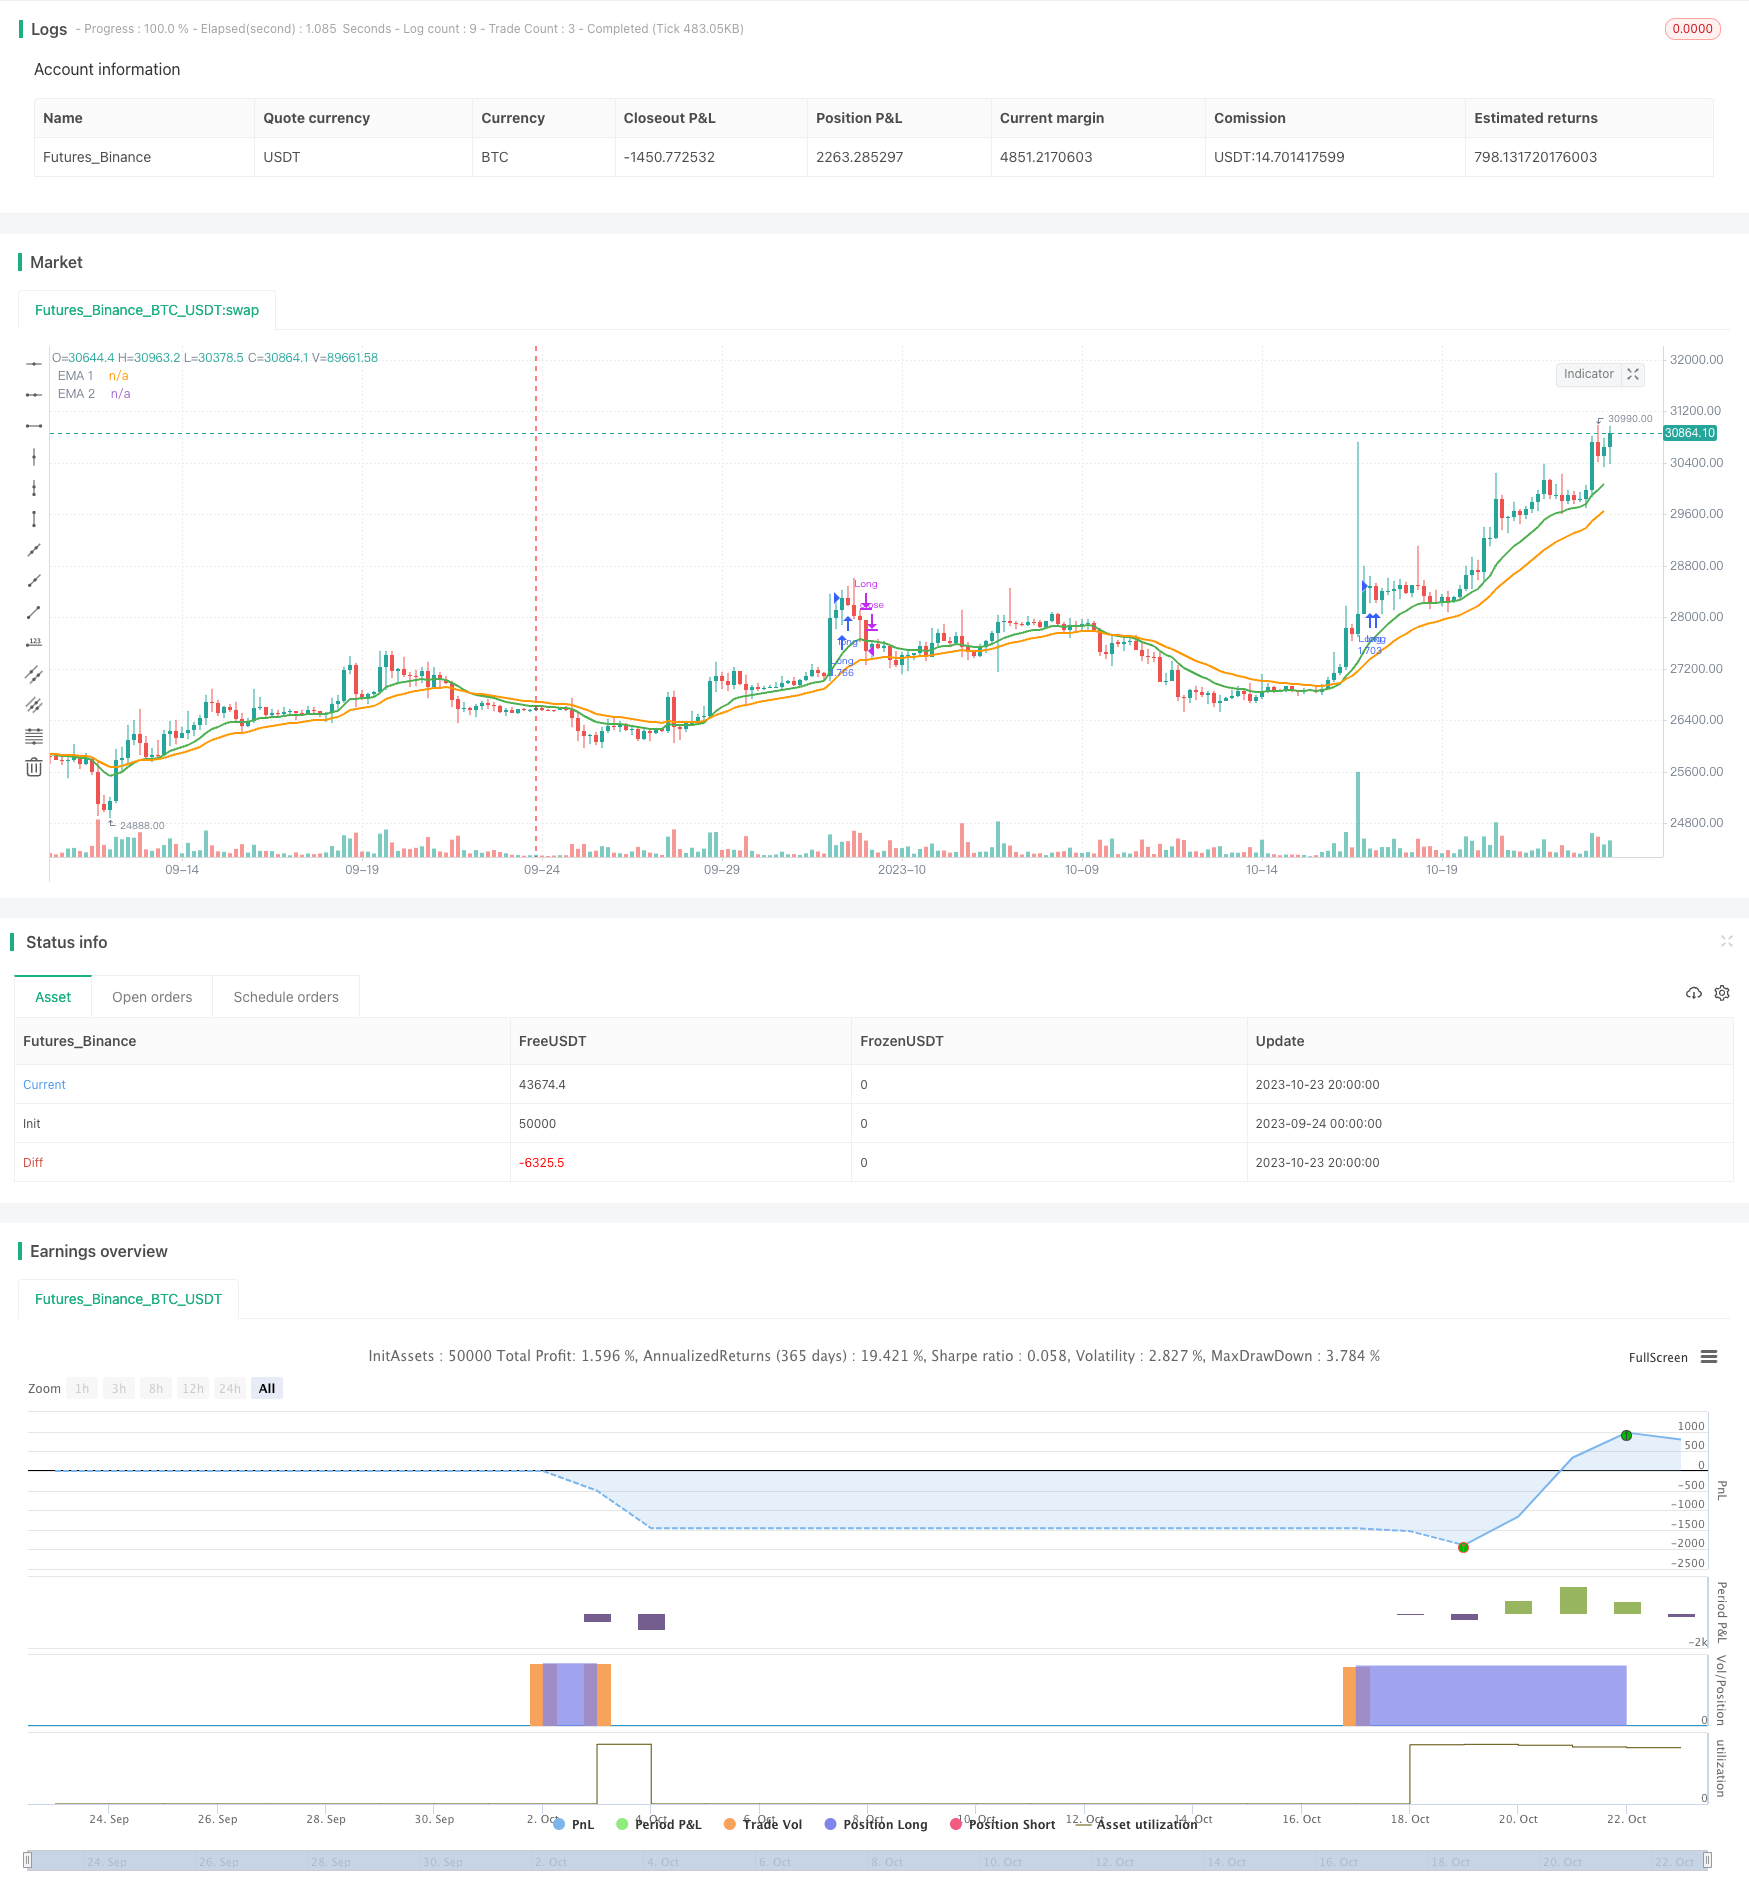Select the horizontal segment drawing tool
This screenshot has height=1898, width=1749.
pos(34,426)
